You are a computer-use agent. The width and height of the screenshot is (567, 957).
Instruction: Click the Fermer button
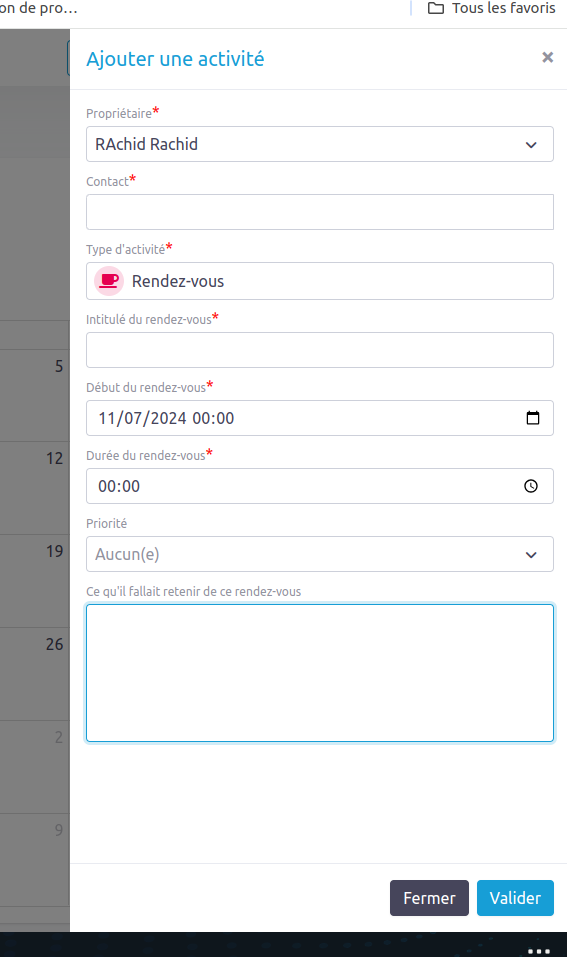[x=429, y=898]
